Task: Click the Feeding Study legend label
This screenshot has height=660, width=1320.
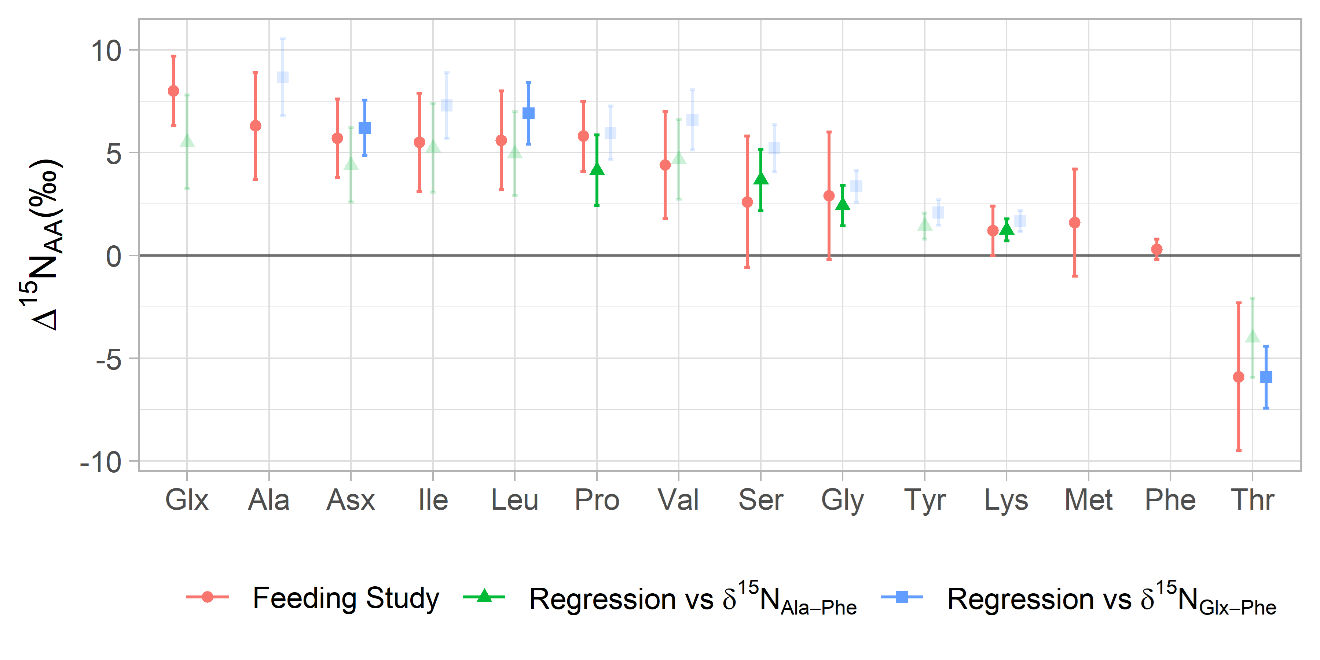Action: tap(345, 598)
